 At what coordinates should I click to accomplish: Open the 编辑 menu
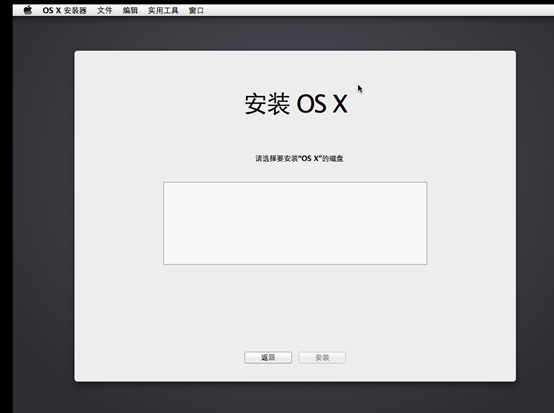tap(130, 11)
